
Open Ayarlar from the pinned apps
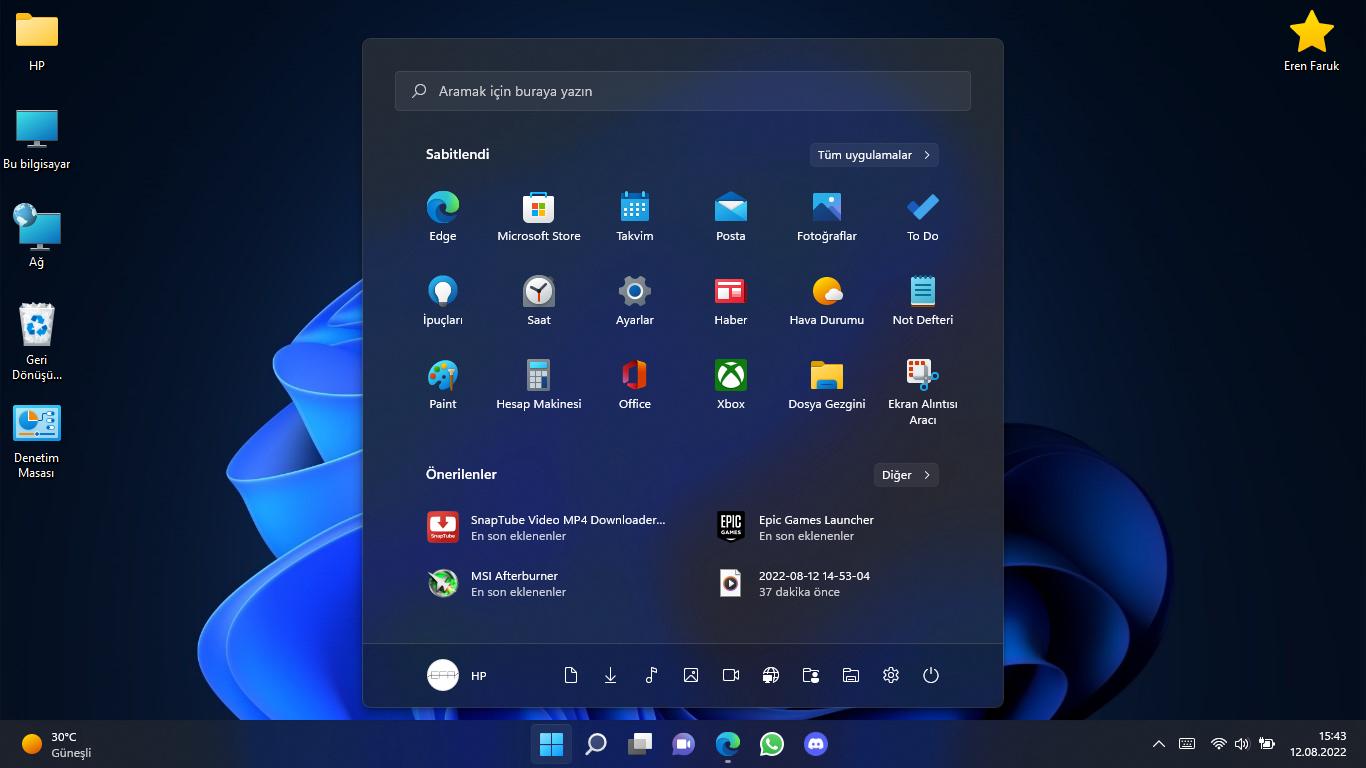point(635,301)
